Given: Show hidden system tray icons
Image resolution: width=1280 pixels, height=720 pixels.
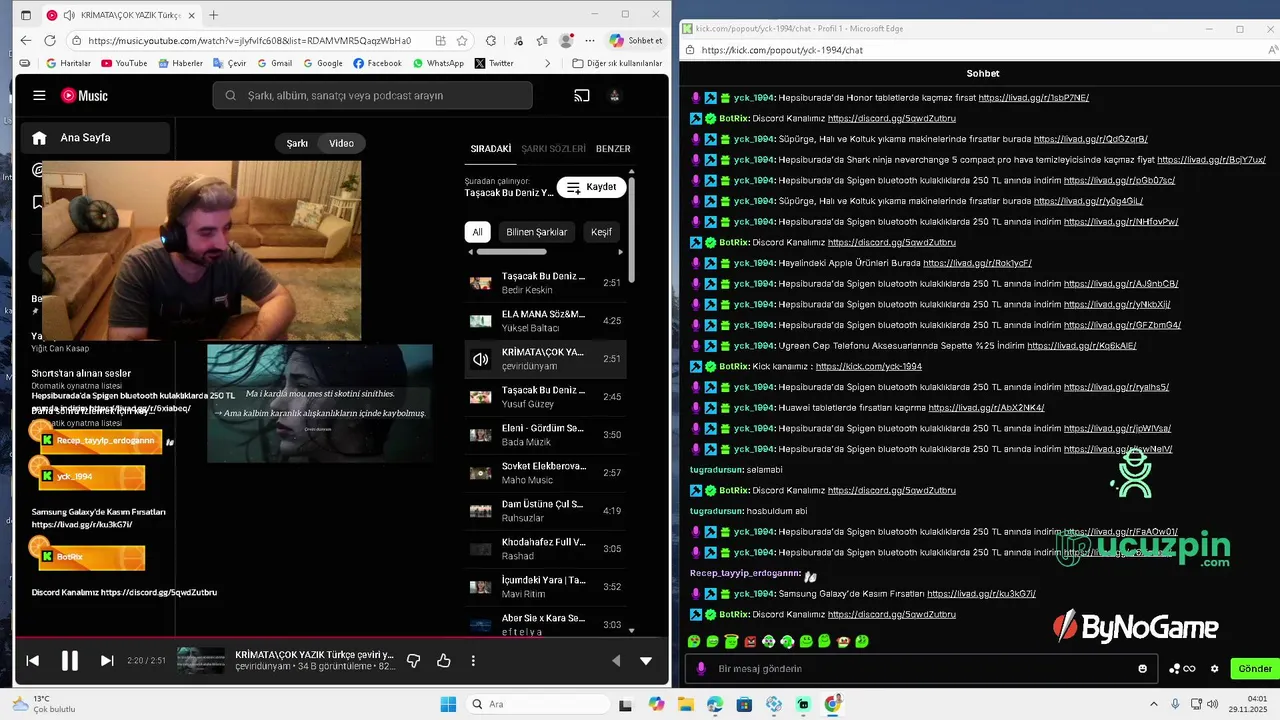Looking at the screenshot, I should pyautogui.click(x=1153, y=704).
